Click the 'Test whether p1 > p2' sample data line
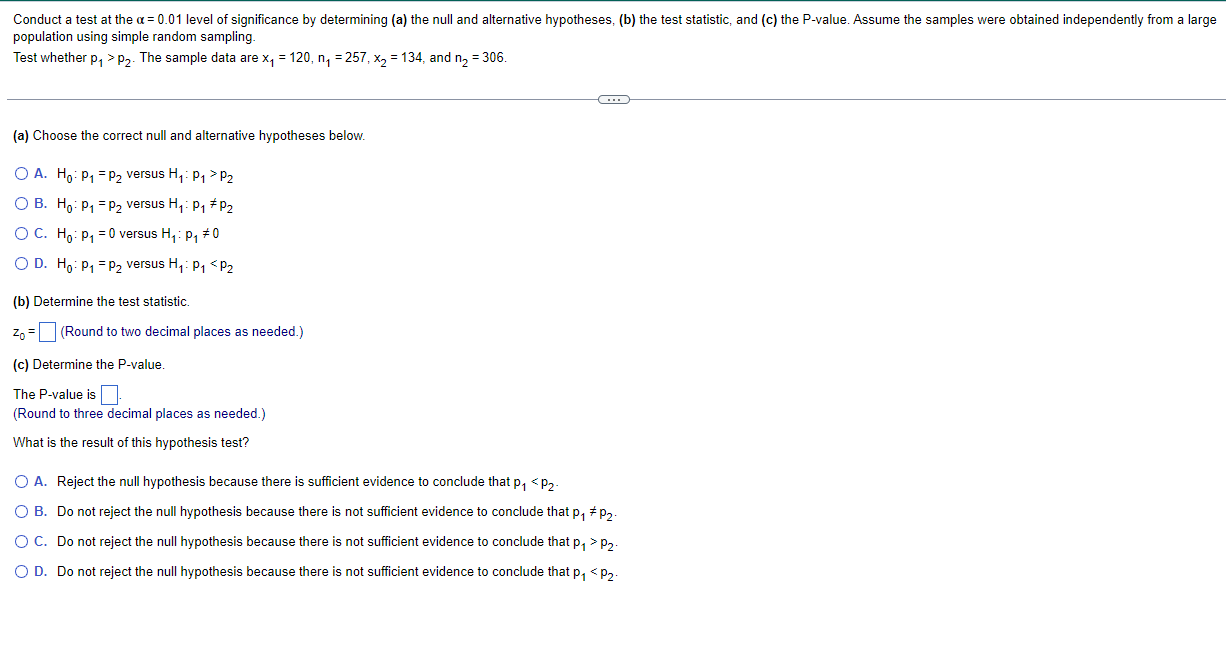The height and width of the screenshot is (669, 1226). click(x=260, y=58)
